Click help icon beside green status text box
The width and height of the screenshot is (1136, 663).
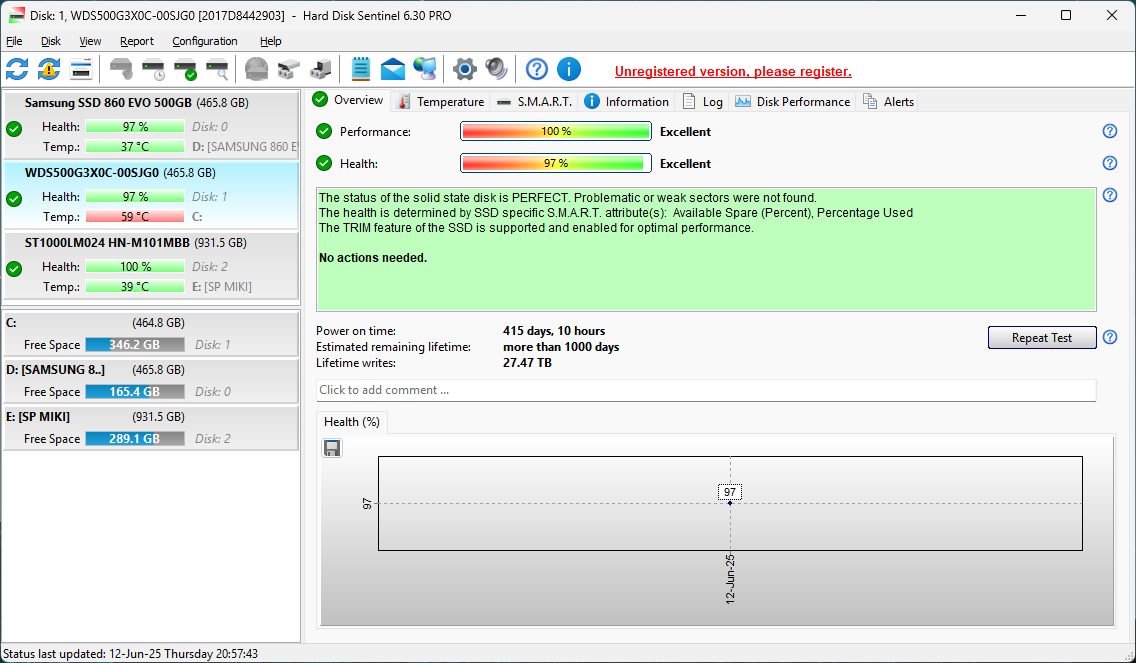pyautogui.click(x=1109, y=195)
